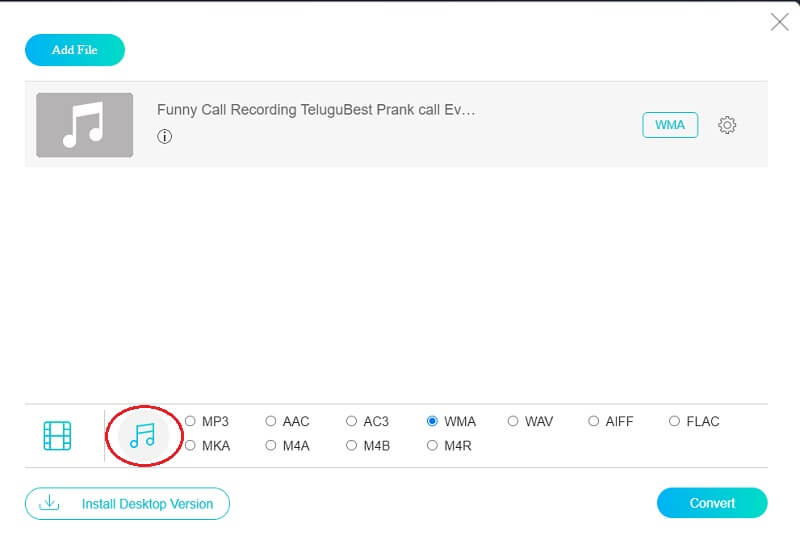The height and width of the screenshot is (540, 800).
Task: Open the WMA format badge on the file
Action: [x=670, y=125]
